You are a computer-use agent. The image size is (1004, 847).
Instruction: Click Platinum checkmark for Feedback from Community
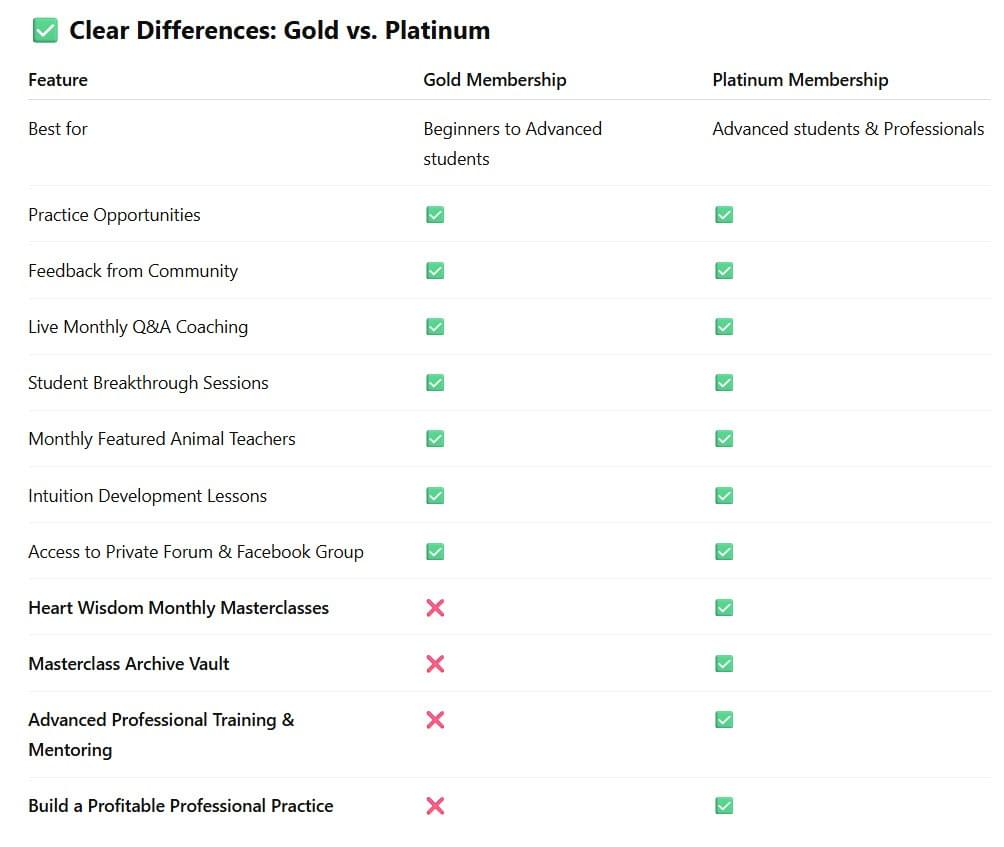coord(724,271)
